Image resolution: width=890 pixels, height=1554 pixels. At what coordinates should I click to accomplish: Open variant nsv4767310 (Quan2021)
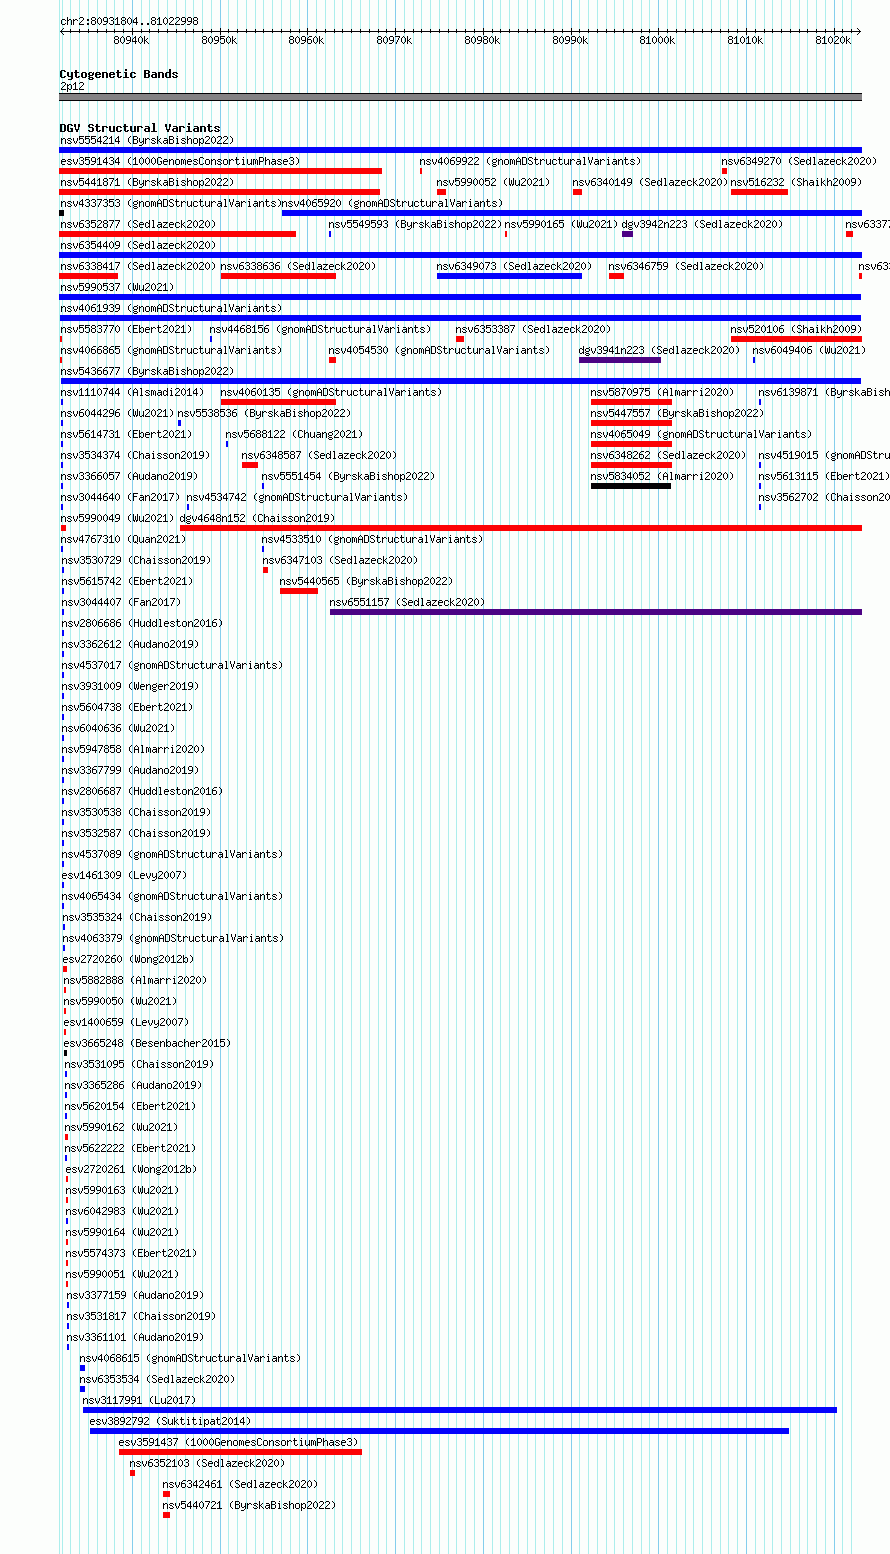pyautogui.click(x=123, y=539)
